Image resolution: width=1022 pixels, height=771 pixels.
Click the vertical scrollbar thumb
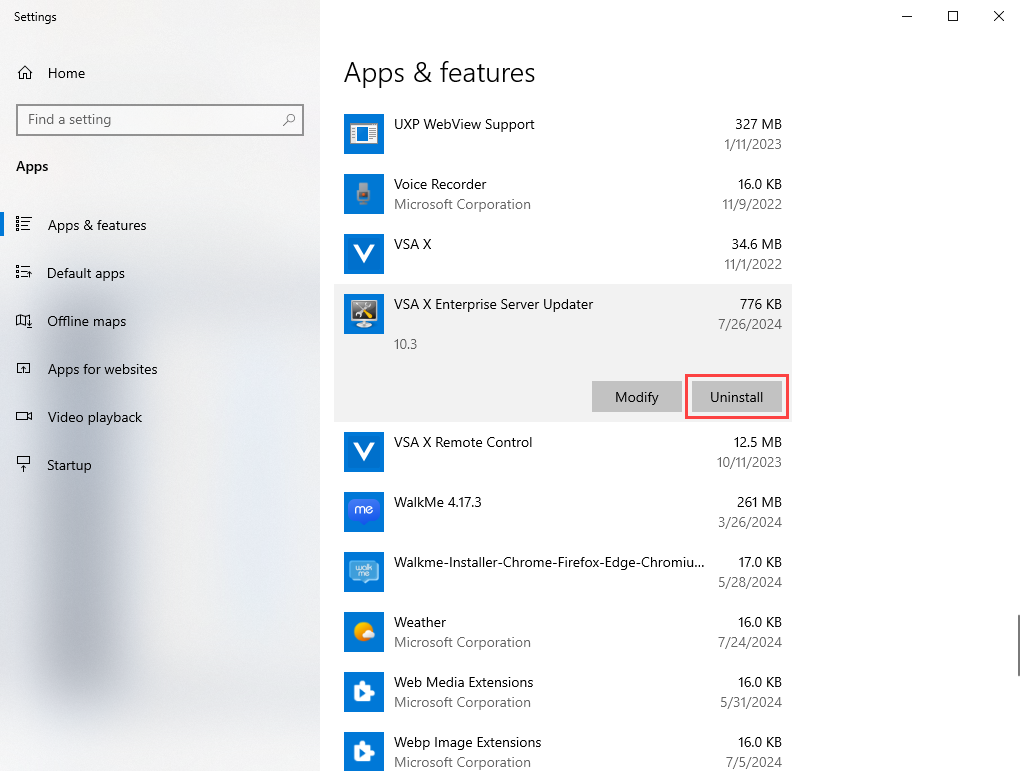(1018, 645)
